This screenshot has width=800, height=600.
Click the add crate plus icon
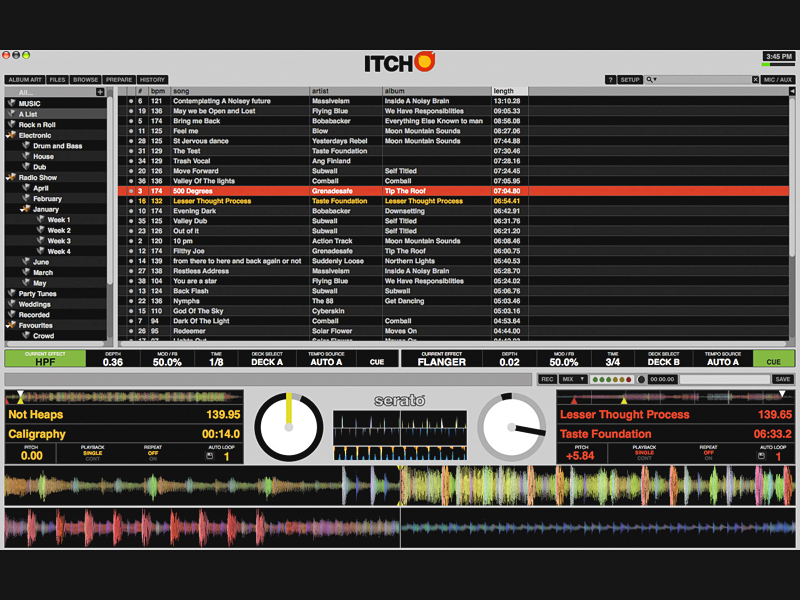[100, 92]
